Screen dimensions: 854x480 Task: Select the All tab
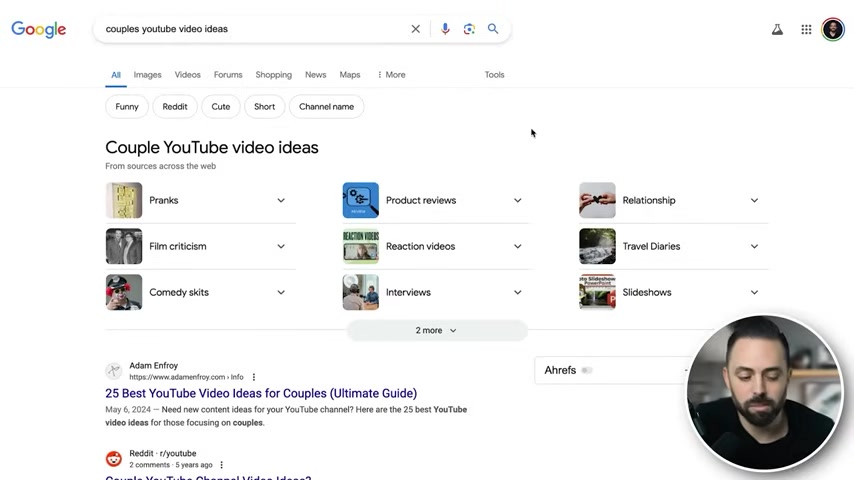(116, 75)
